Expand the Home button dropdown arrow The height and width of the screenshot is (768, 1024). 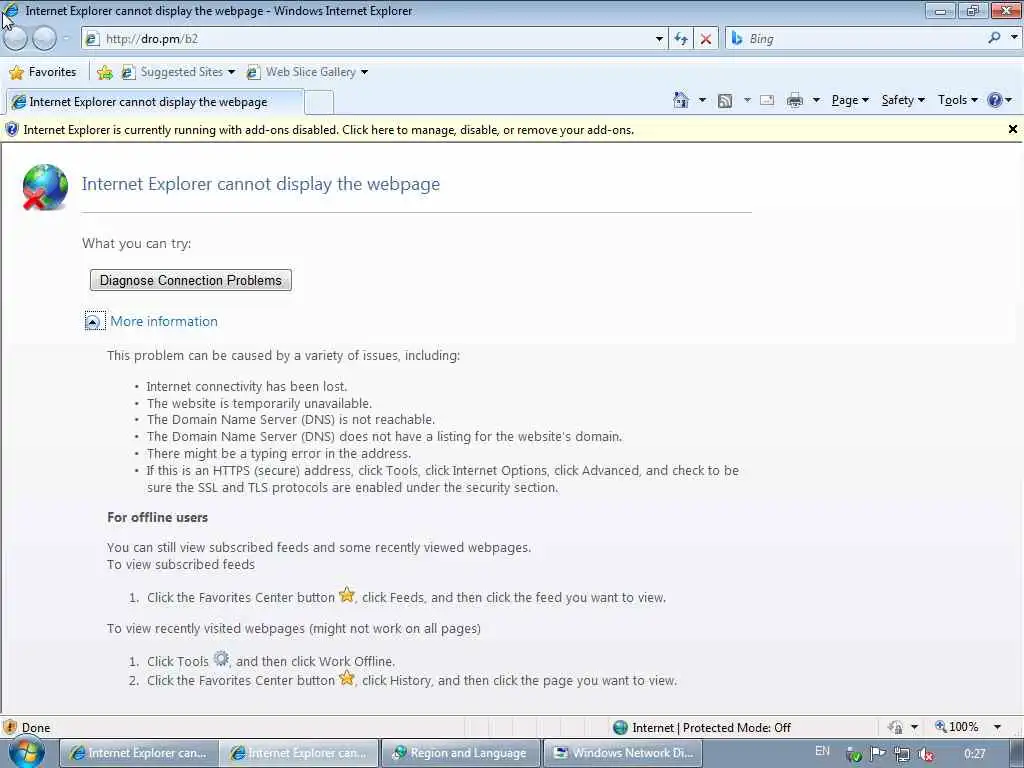[x=702, y=100]
